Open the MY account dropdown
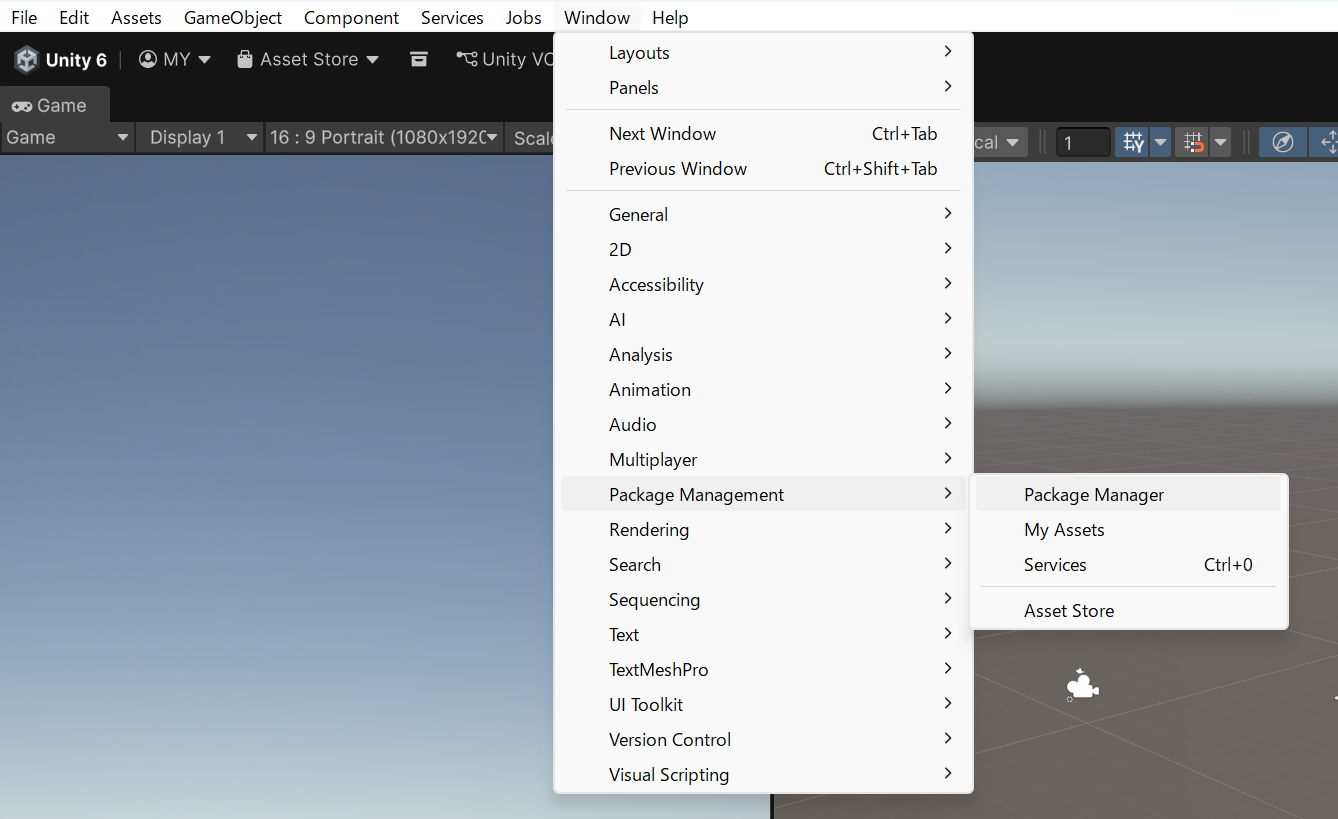 point(175,60)
